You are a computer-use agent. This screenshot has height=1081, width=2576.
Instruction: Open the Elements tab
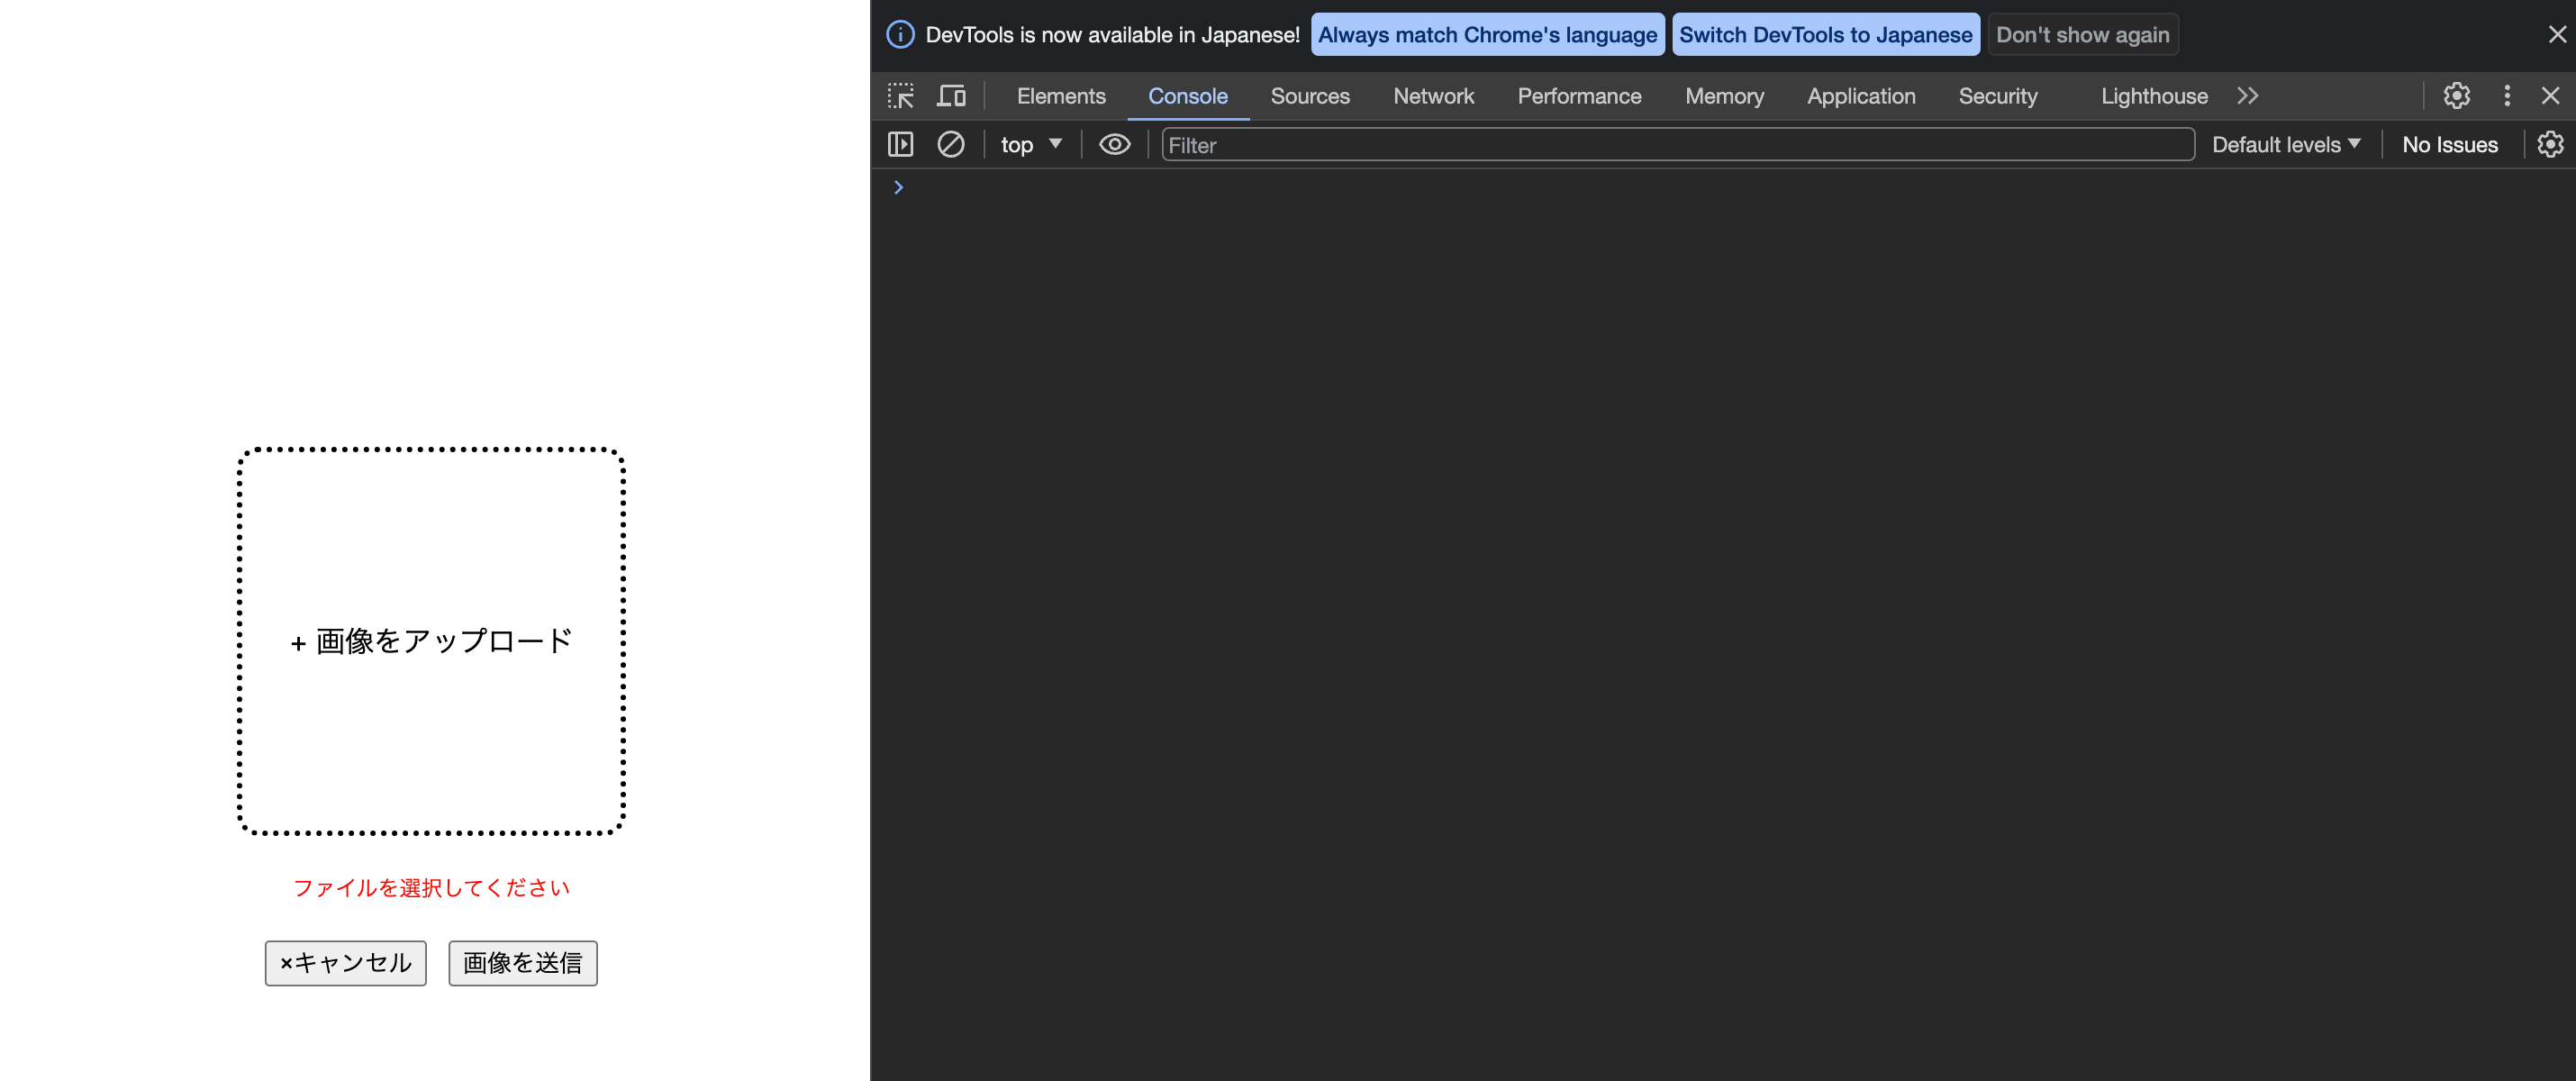(1060, 96)
